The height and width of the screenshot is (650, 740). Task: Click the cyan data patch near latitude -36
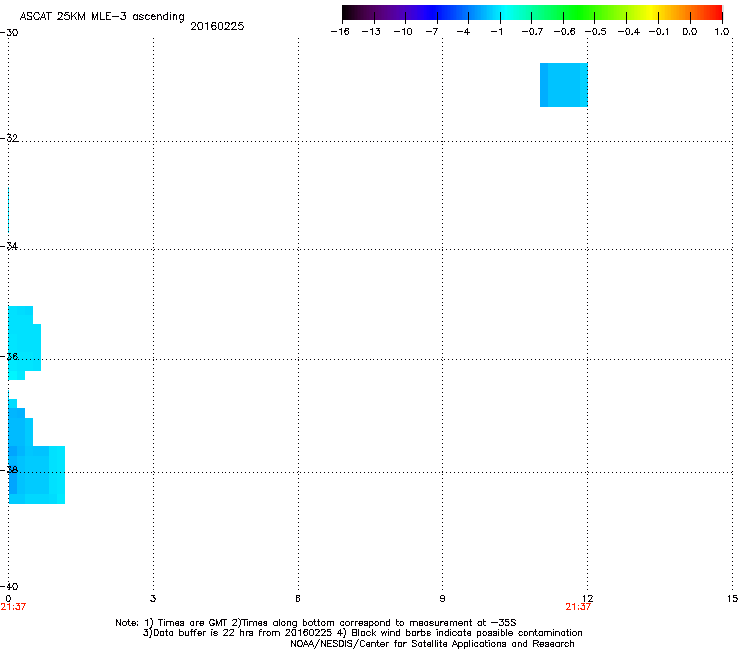pos(24,343)
